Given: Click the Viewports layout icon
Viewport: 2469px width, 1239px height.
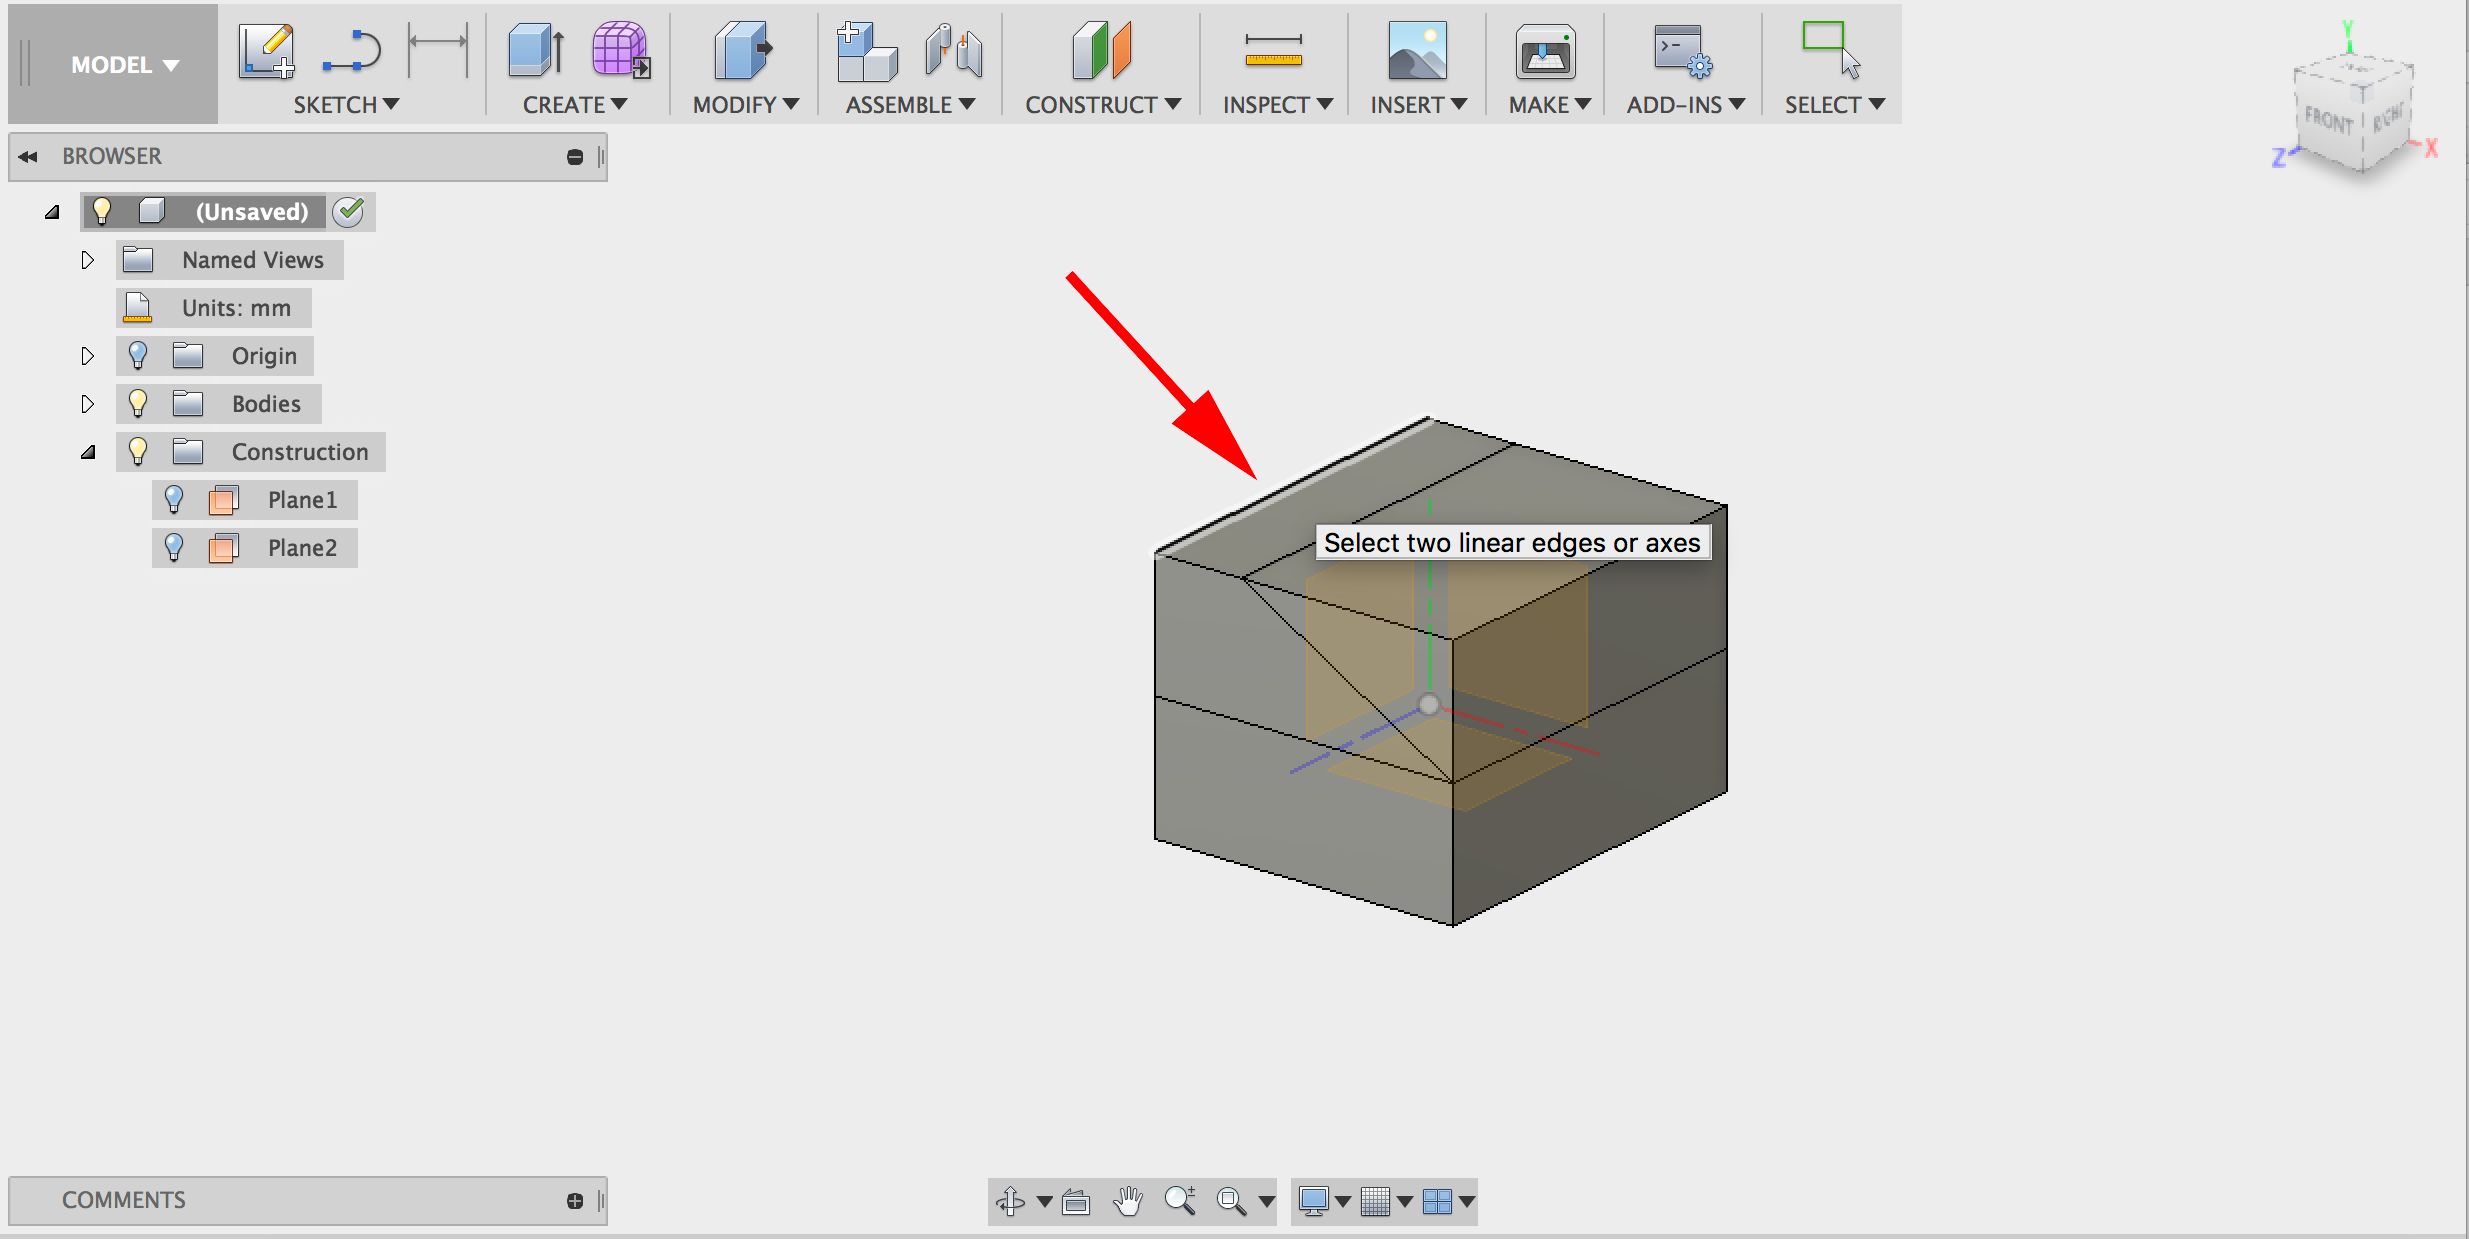Looking at the screenshot, I should (1437, 1201).
